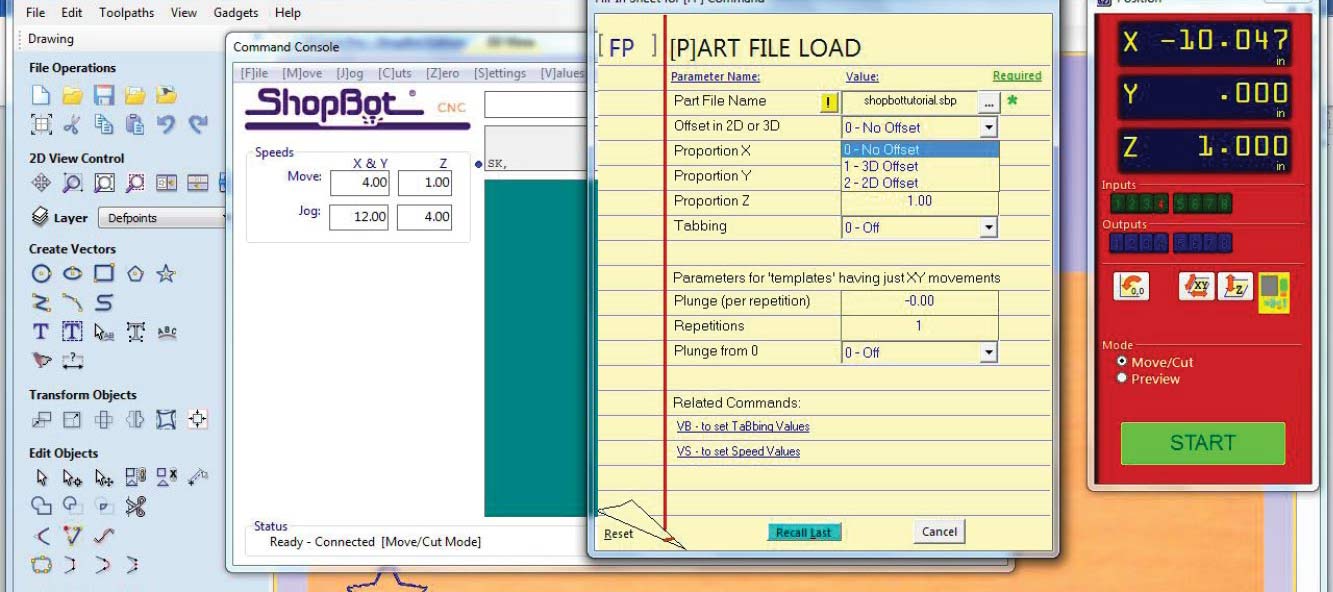This screenshot has width=1333, height=592.
Task: Click the Z move icon in Position window
Action: click(x=1234, y=287)
